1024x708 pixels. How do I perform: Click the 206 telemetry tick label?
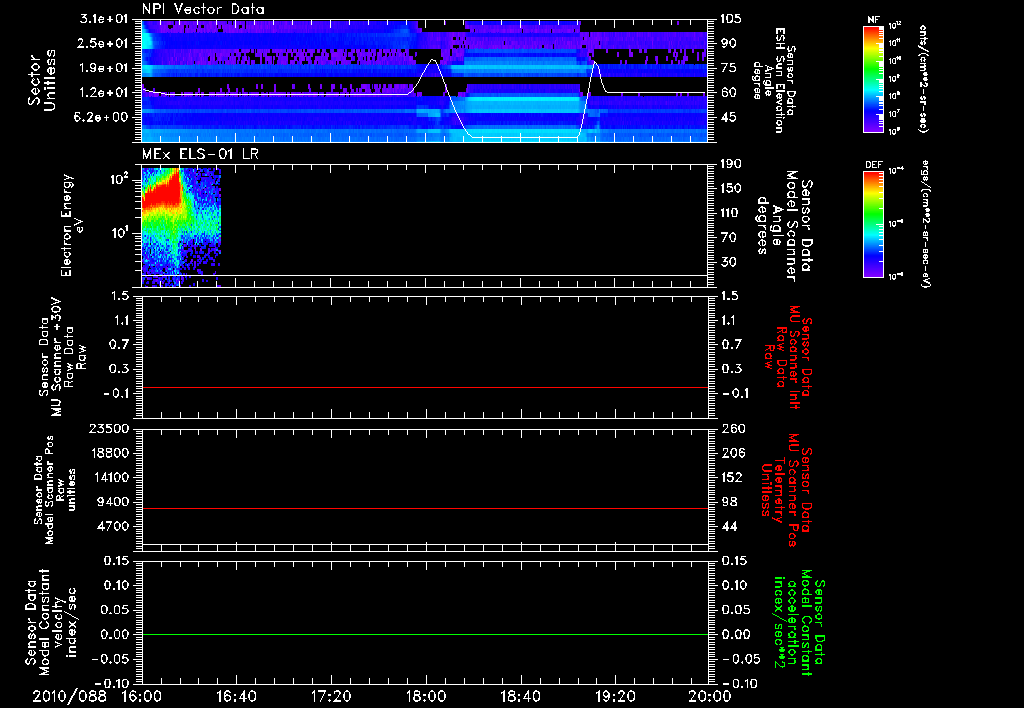(x=731, y=453)
